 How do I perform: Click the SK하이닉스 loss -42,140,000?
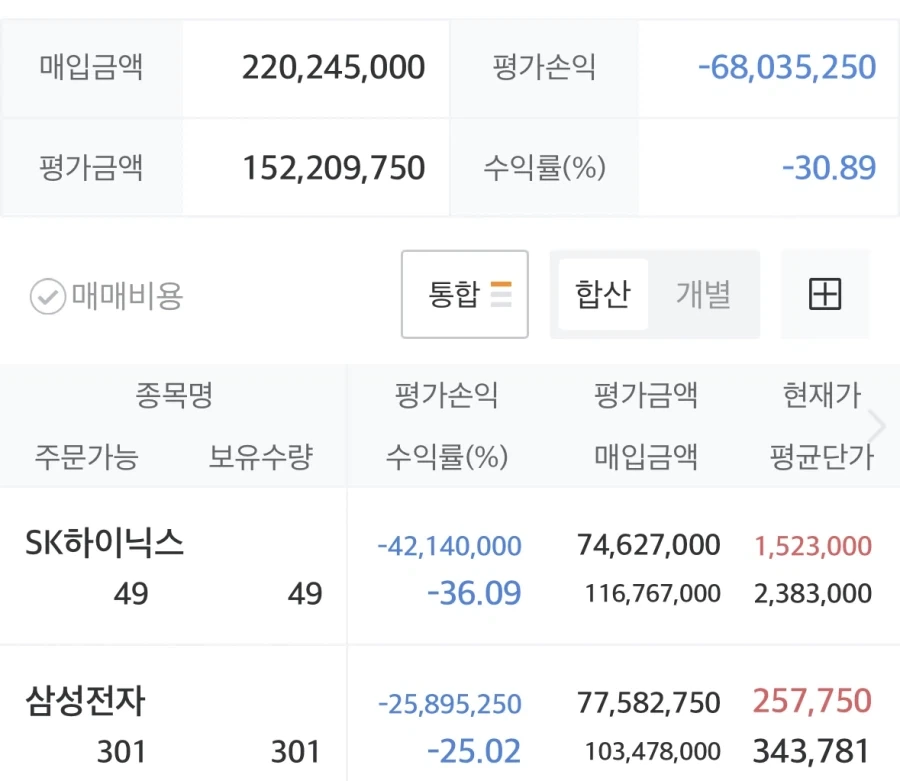click(449, 546)
